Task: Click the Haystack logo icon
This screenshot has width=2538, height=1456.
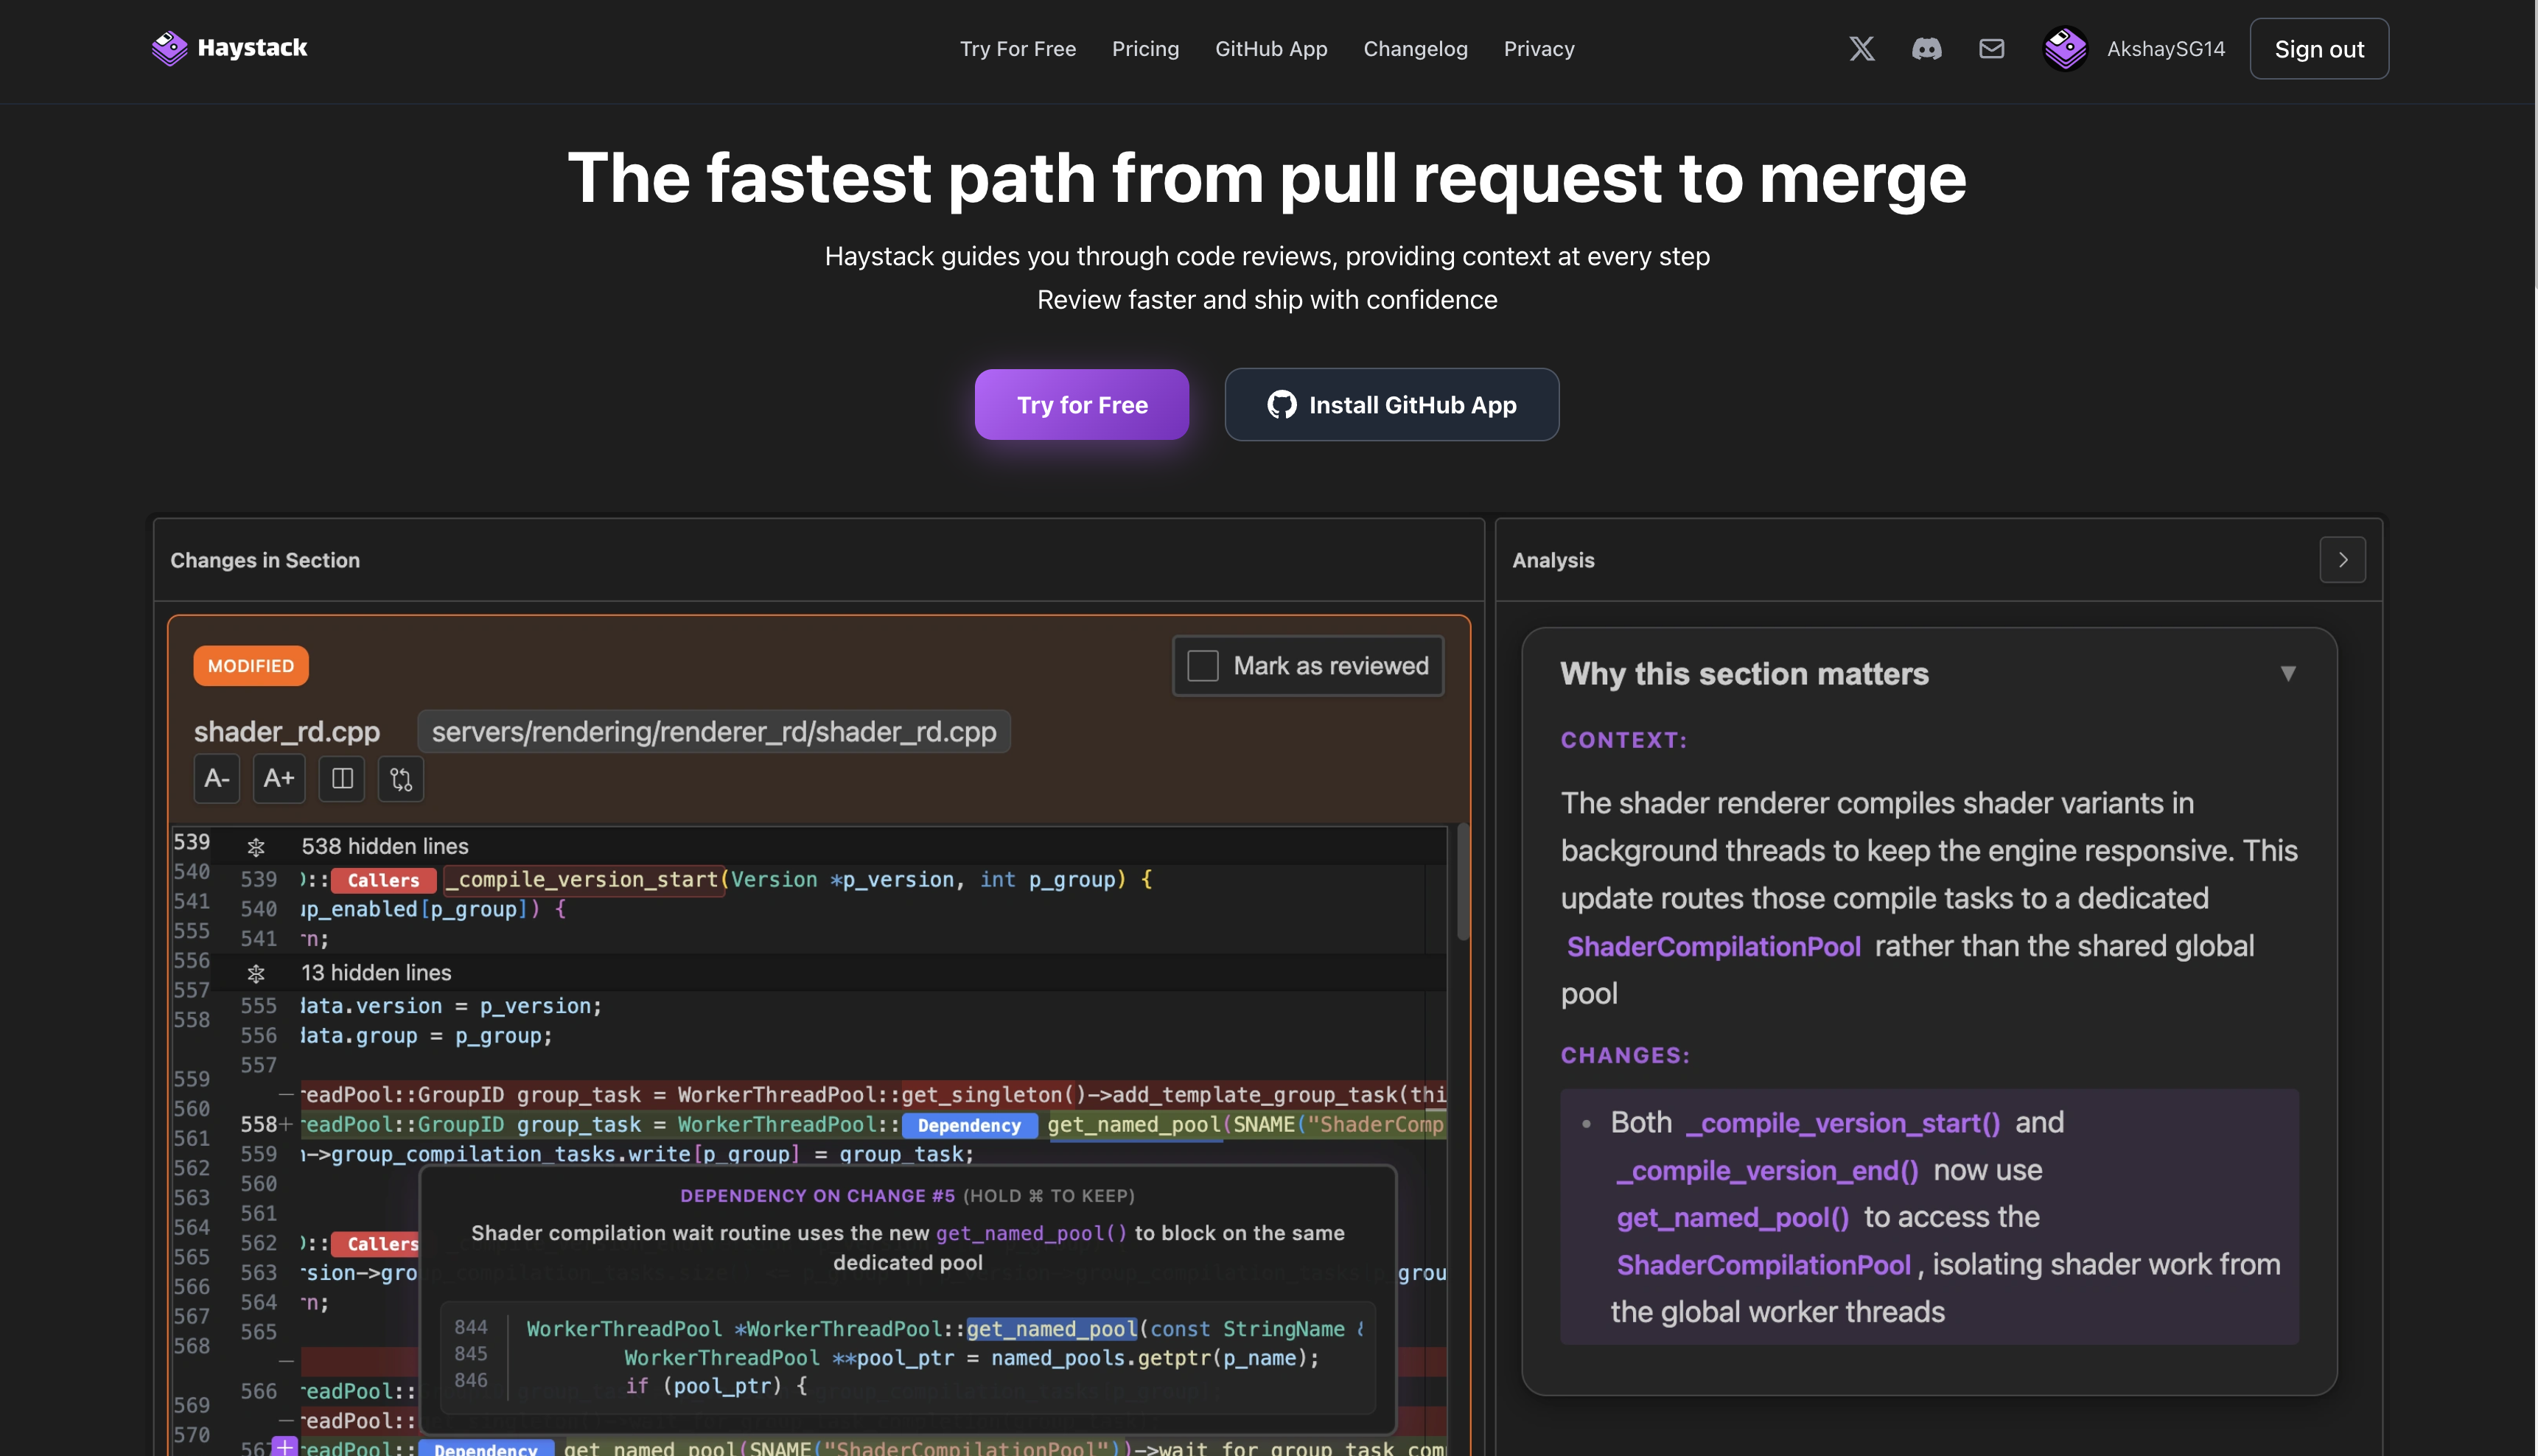Action: [x=169, y=48]
